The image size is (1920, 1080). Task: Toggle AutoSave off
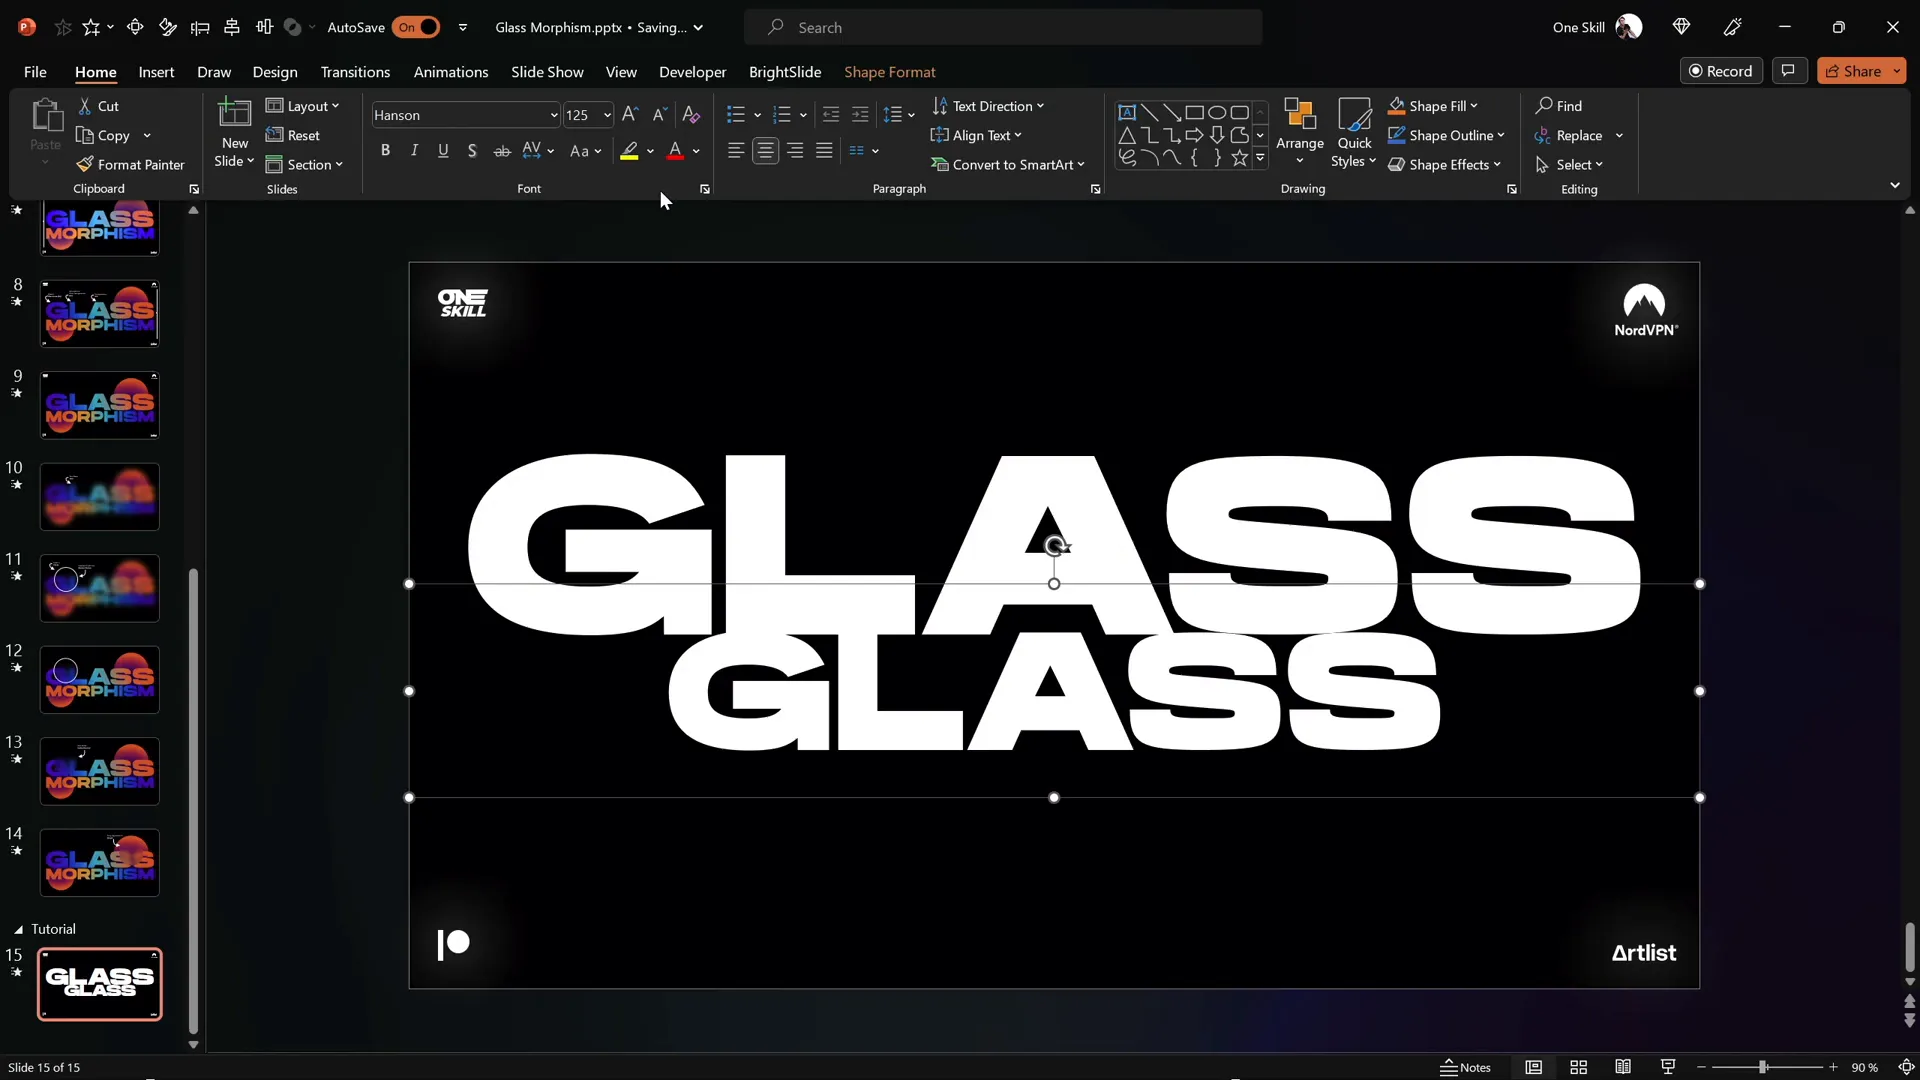pyautogui.click(x=419, y=27)
